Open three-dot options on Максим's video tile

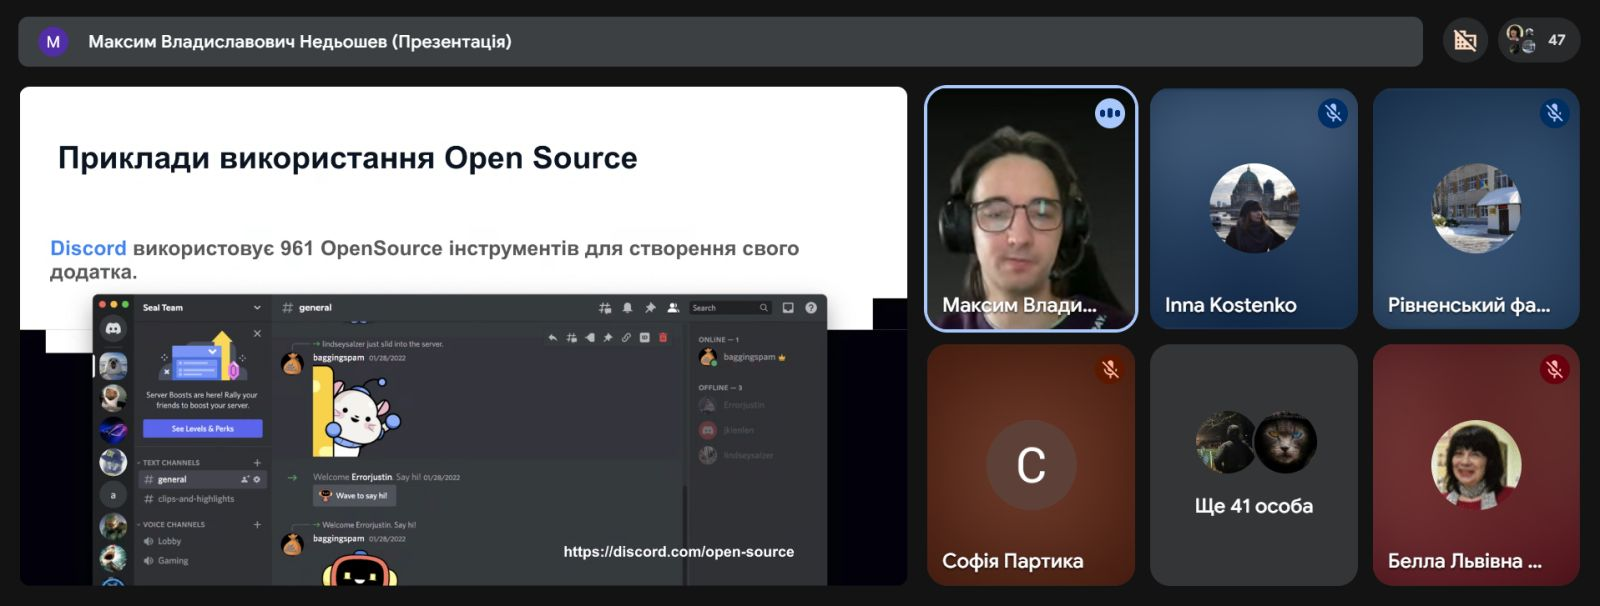(x=1109, y=113)
